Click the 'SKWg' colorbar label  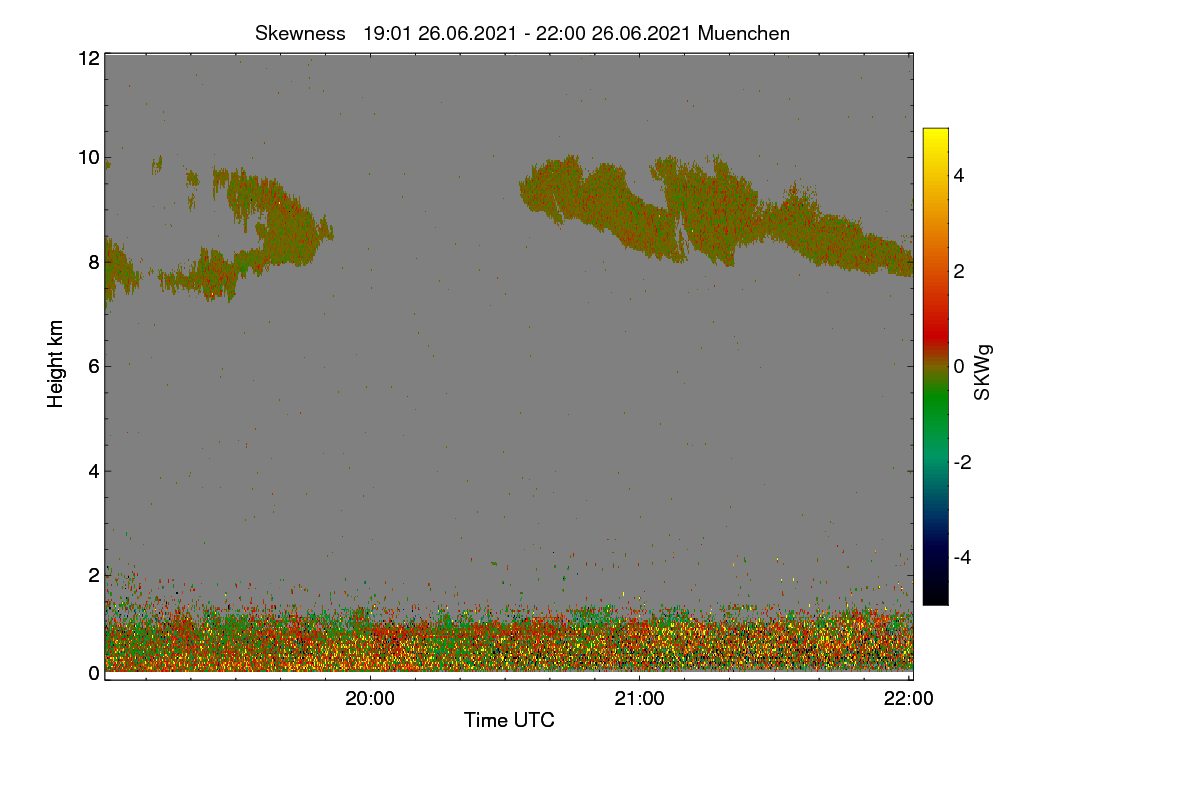983,373
